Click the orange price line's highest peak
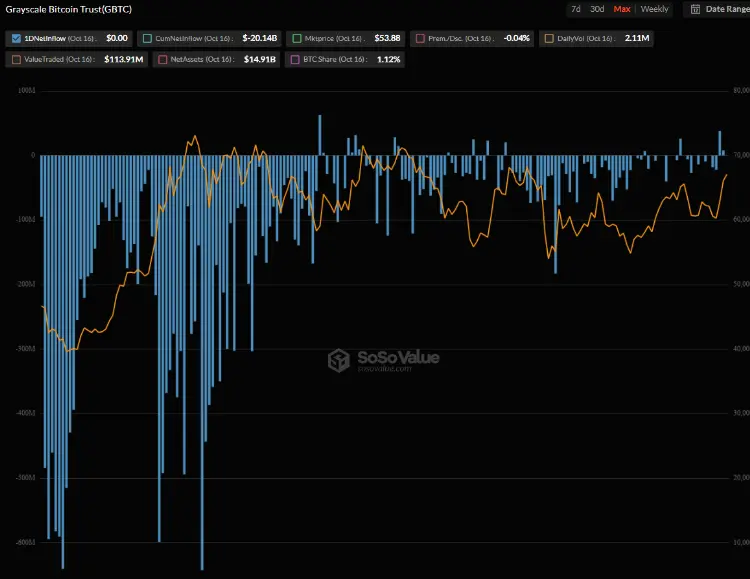Screen dimensions: 750x579 [x=194, y=137]
